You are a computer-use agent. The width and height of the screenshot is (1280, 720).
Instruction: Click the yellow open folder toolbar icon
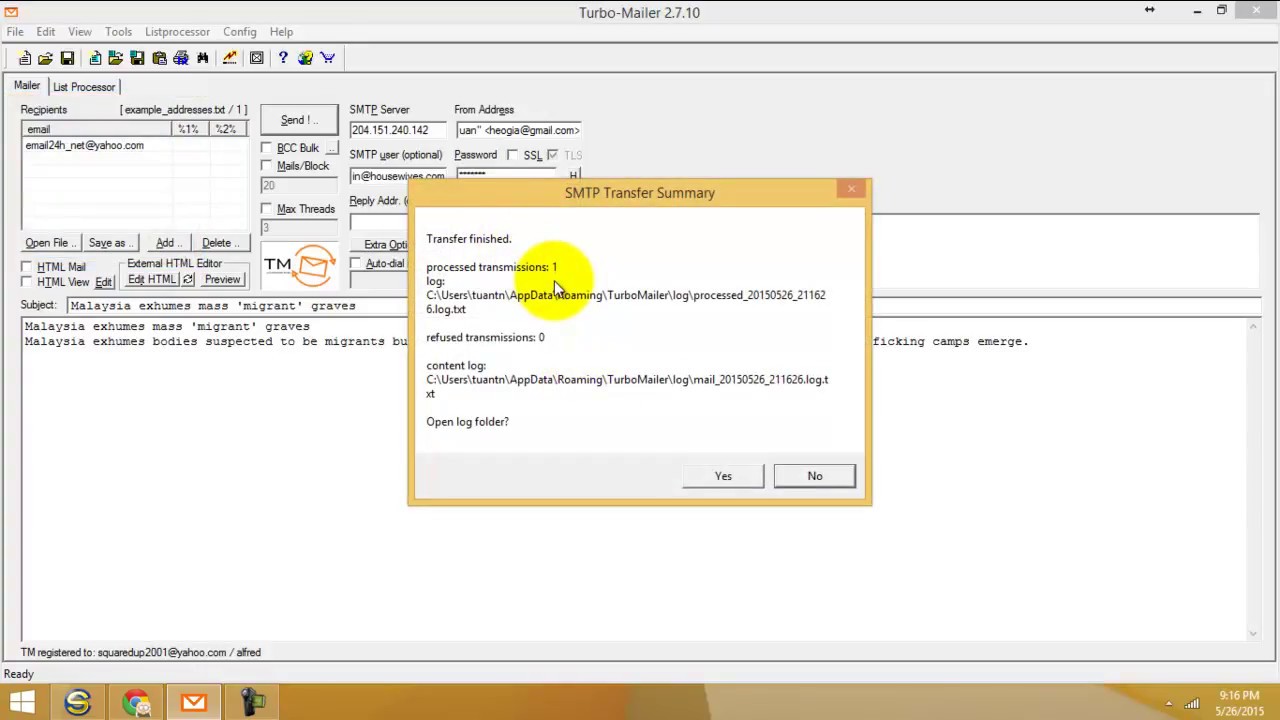tap(46, 58)
